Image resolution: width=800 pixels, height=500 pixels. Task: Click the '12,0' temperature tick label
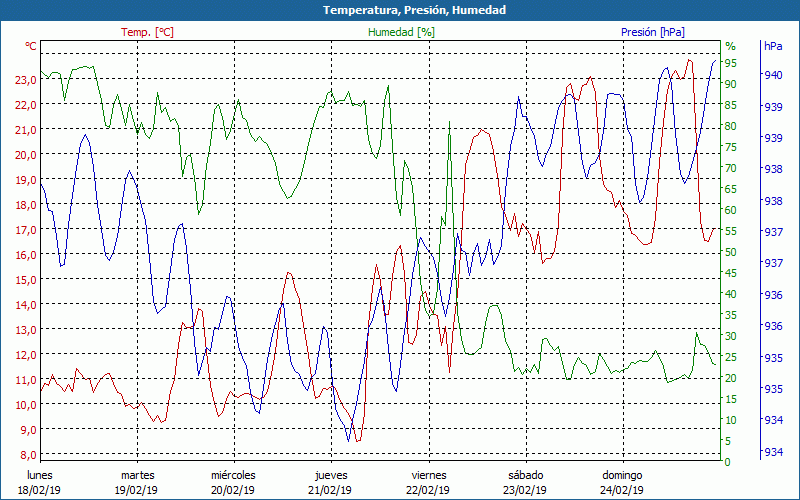(x=26, y=355)
